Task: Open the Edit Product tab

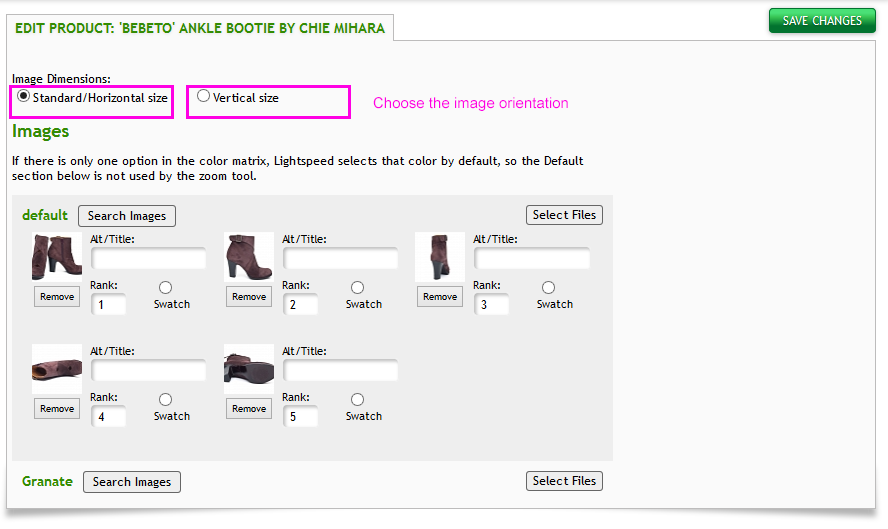Action: click(x=200, y=28)
